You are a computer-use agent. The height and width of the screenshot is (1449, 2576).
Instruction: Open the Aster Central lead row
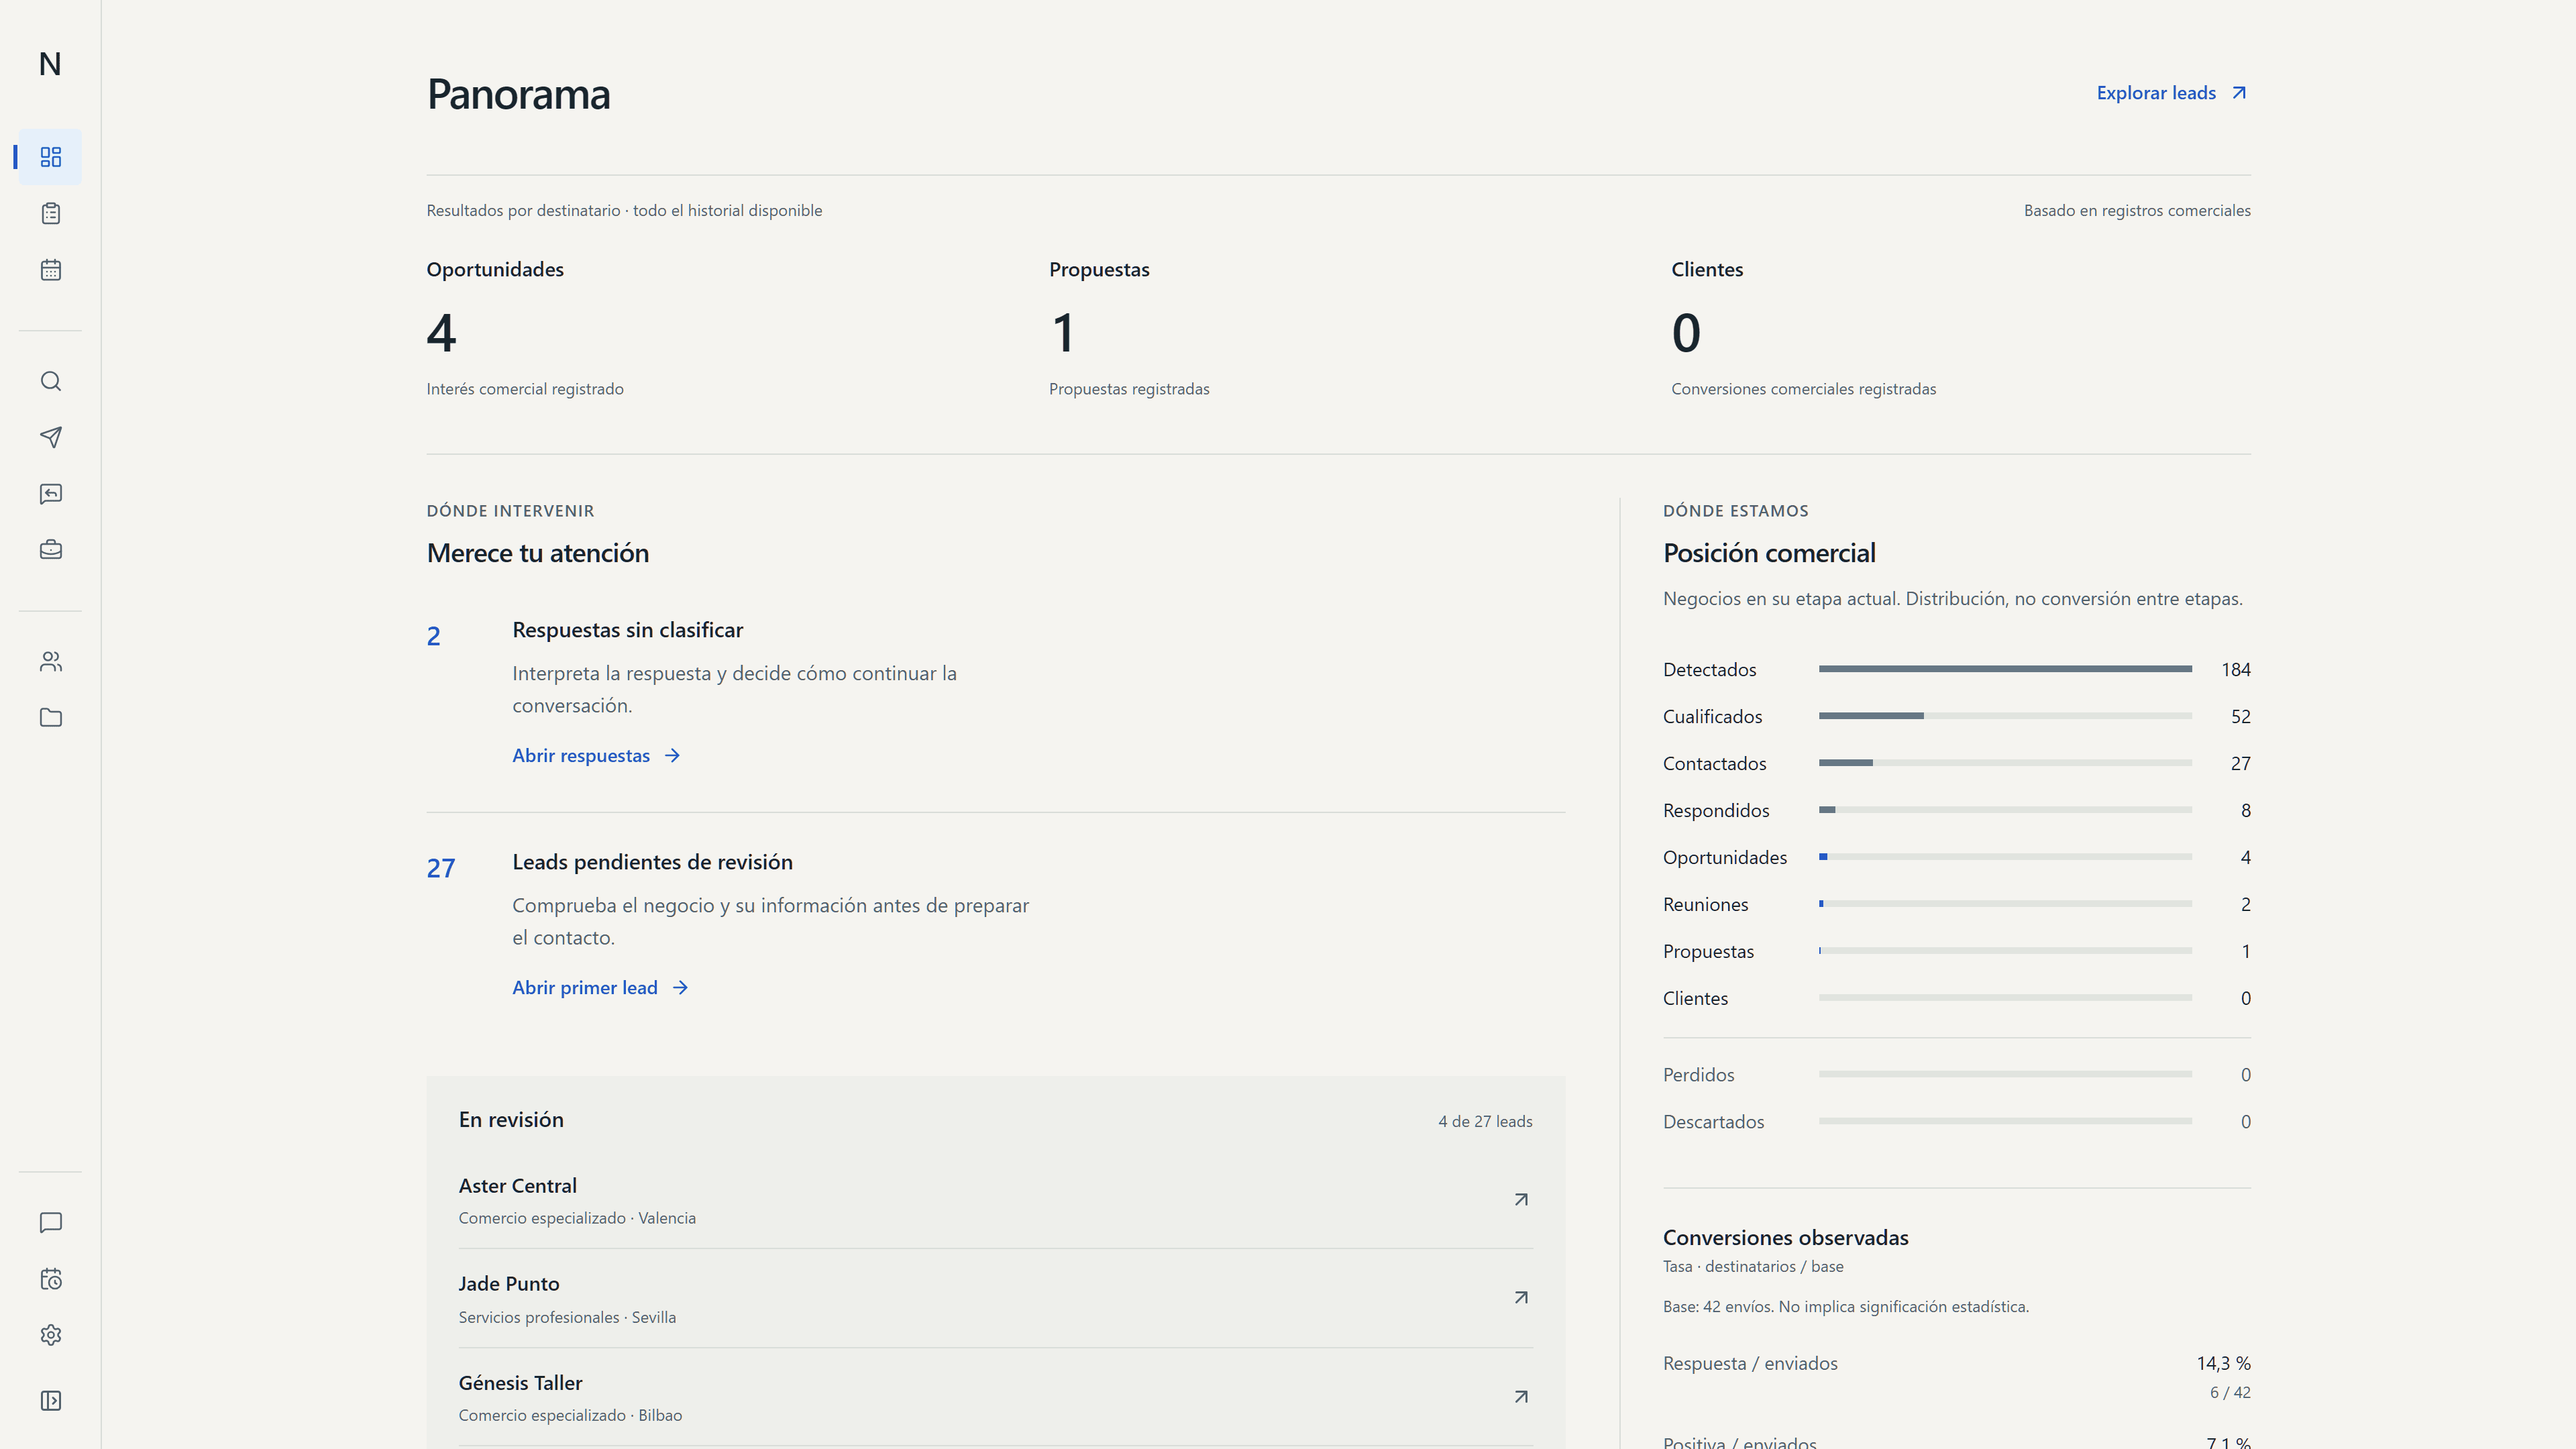[995, 1200]
